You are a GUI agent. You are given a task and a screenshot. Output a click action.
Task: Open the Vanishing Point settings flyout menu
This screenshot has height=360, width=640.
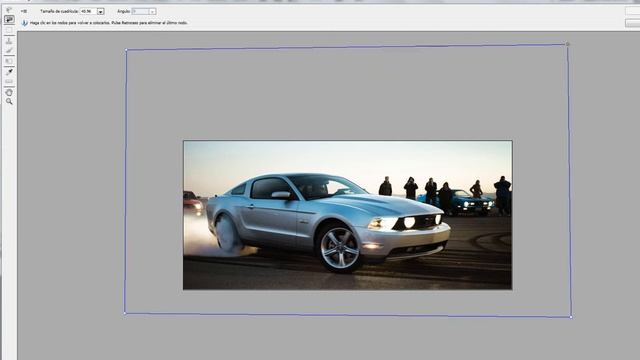tap(24, 11)
